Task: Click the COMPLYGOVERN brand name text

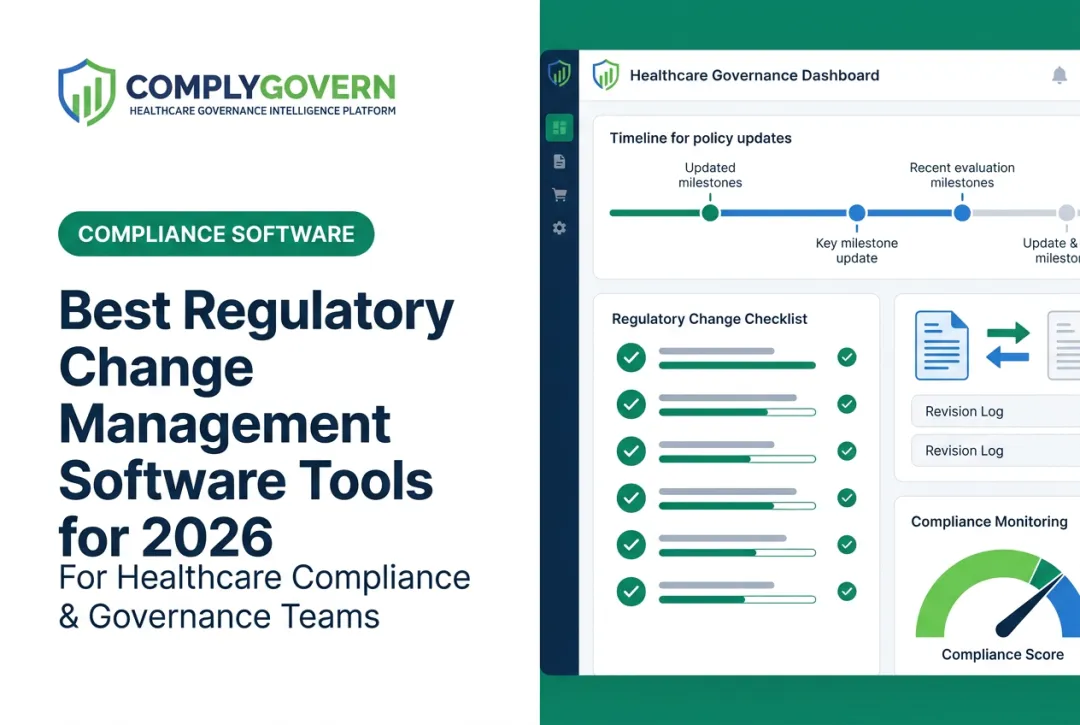Action: tap(260, 87)
